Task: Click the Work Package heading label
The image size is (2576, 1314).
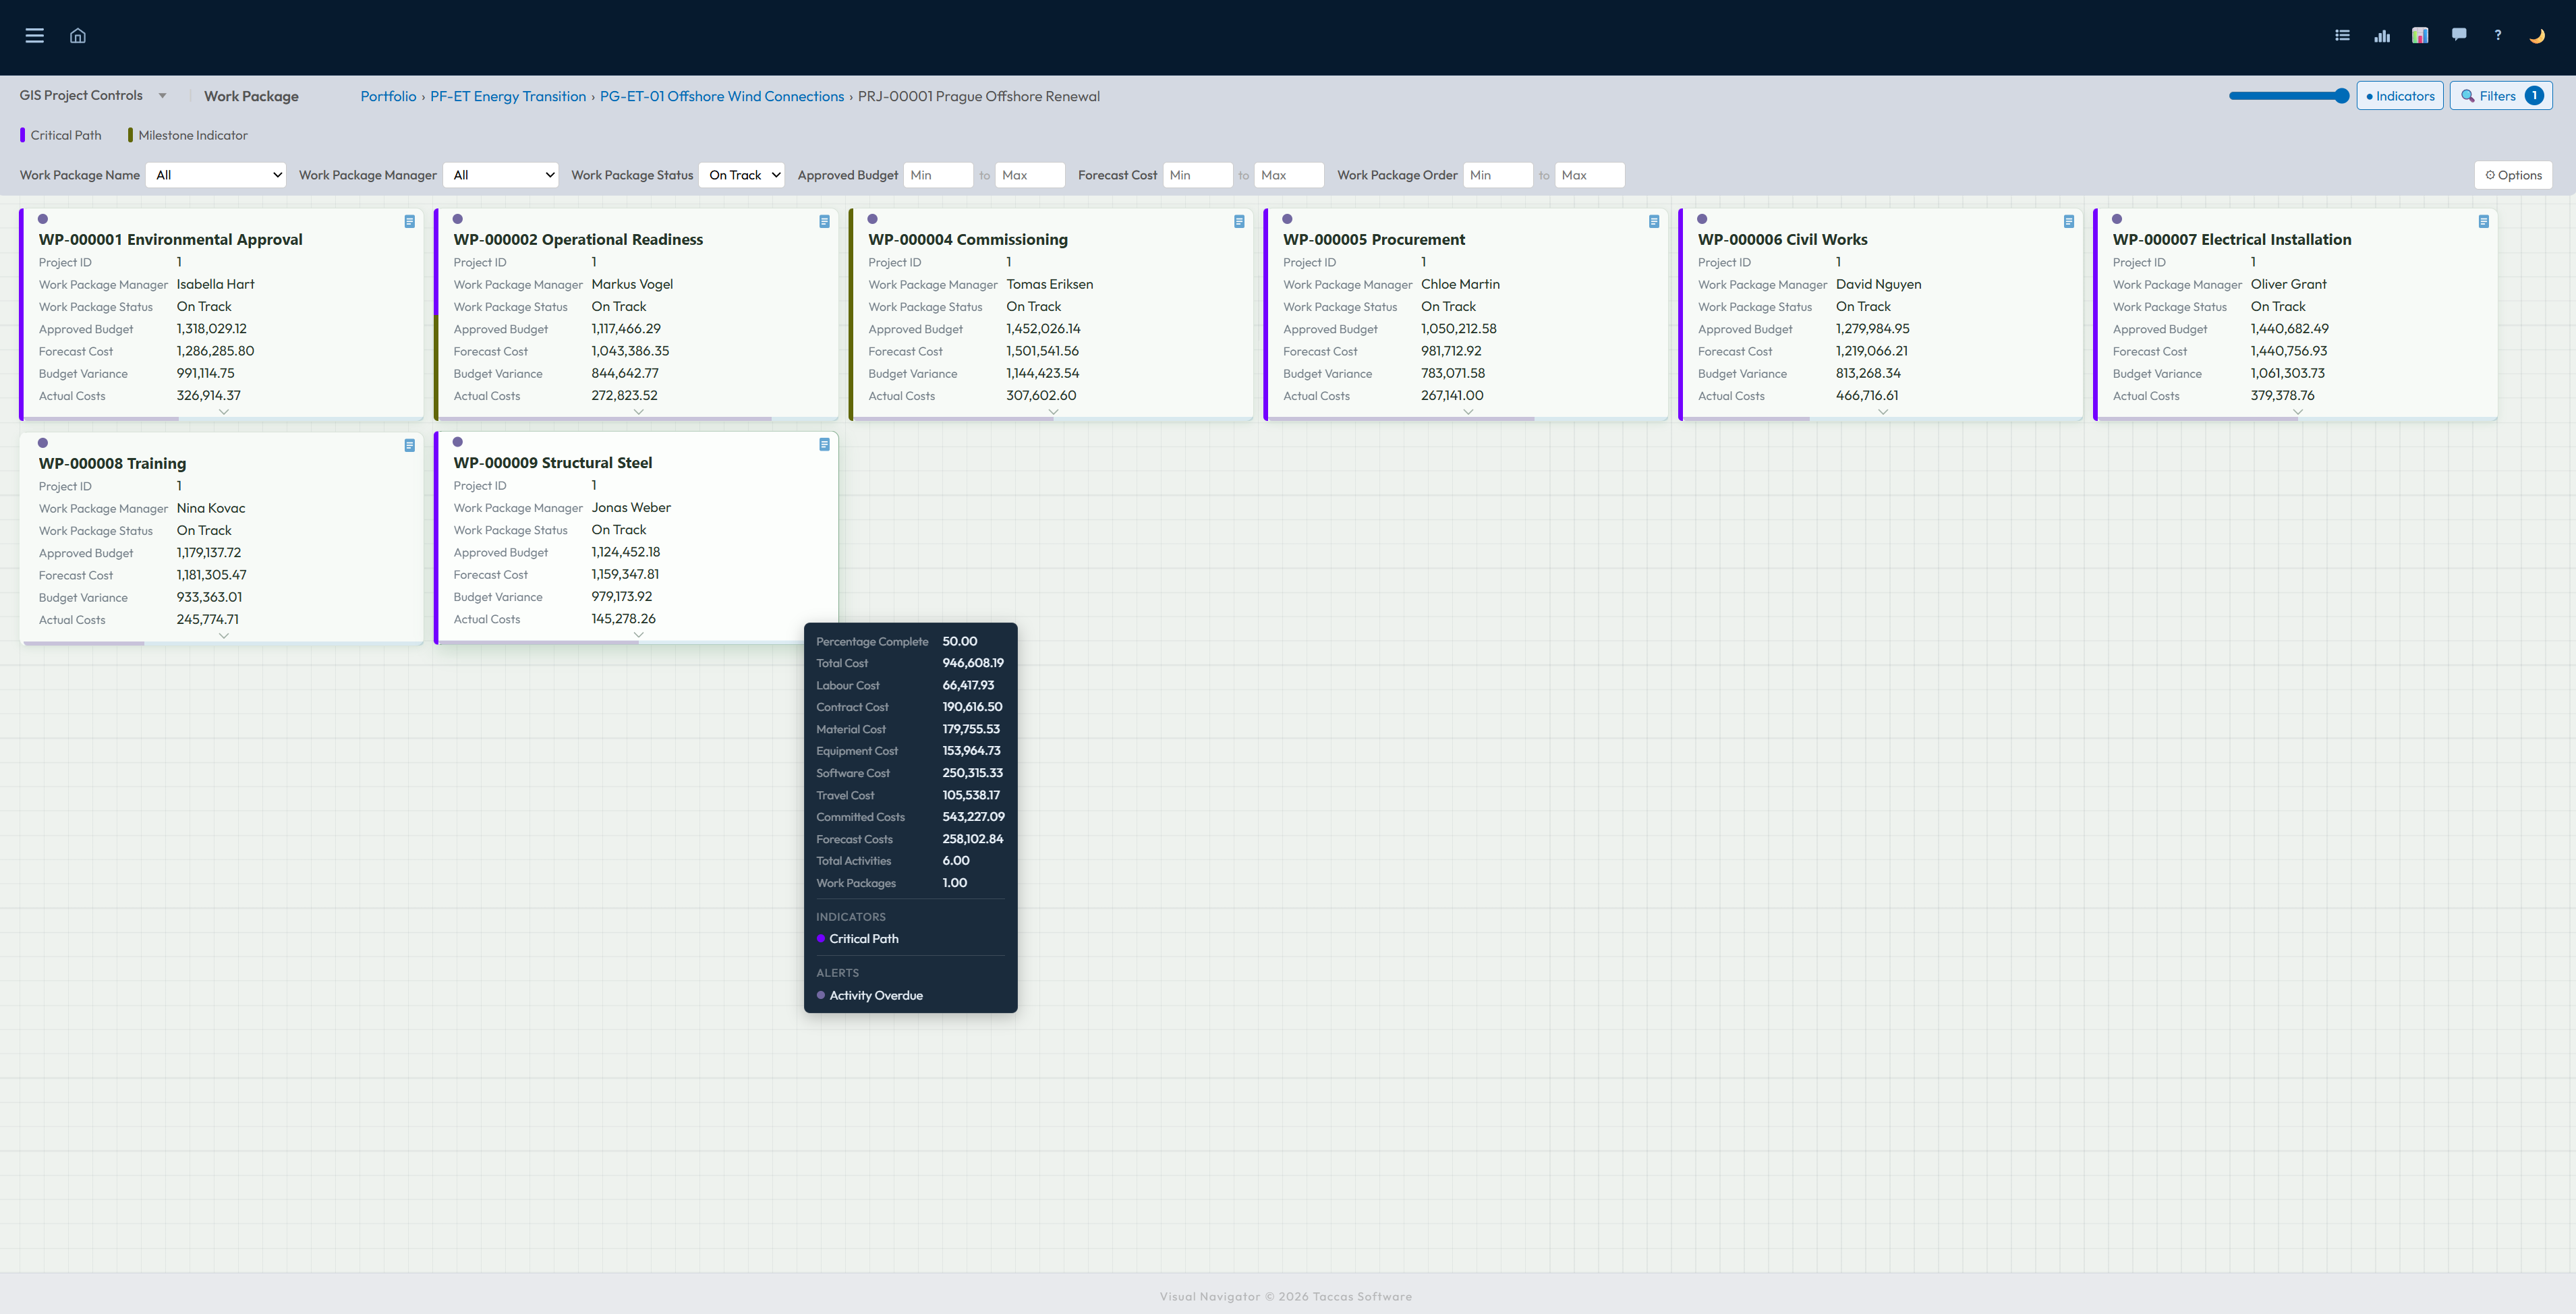Action: [x=251, y=96]
